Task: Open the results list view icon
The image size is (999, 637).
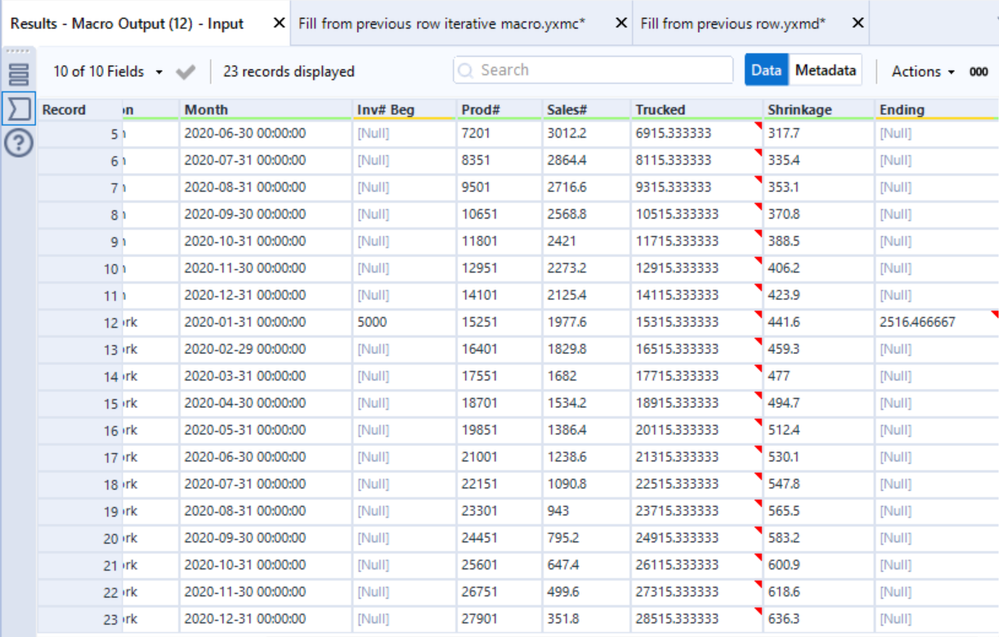Action: (x=18, y=75)
